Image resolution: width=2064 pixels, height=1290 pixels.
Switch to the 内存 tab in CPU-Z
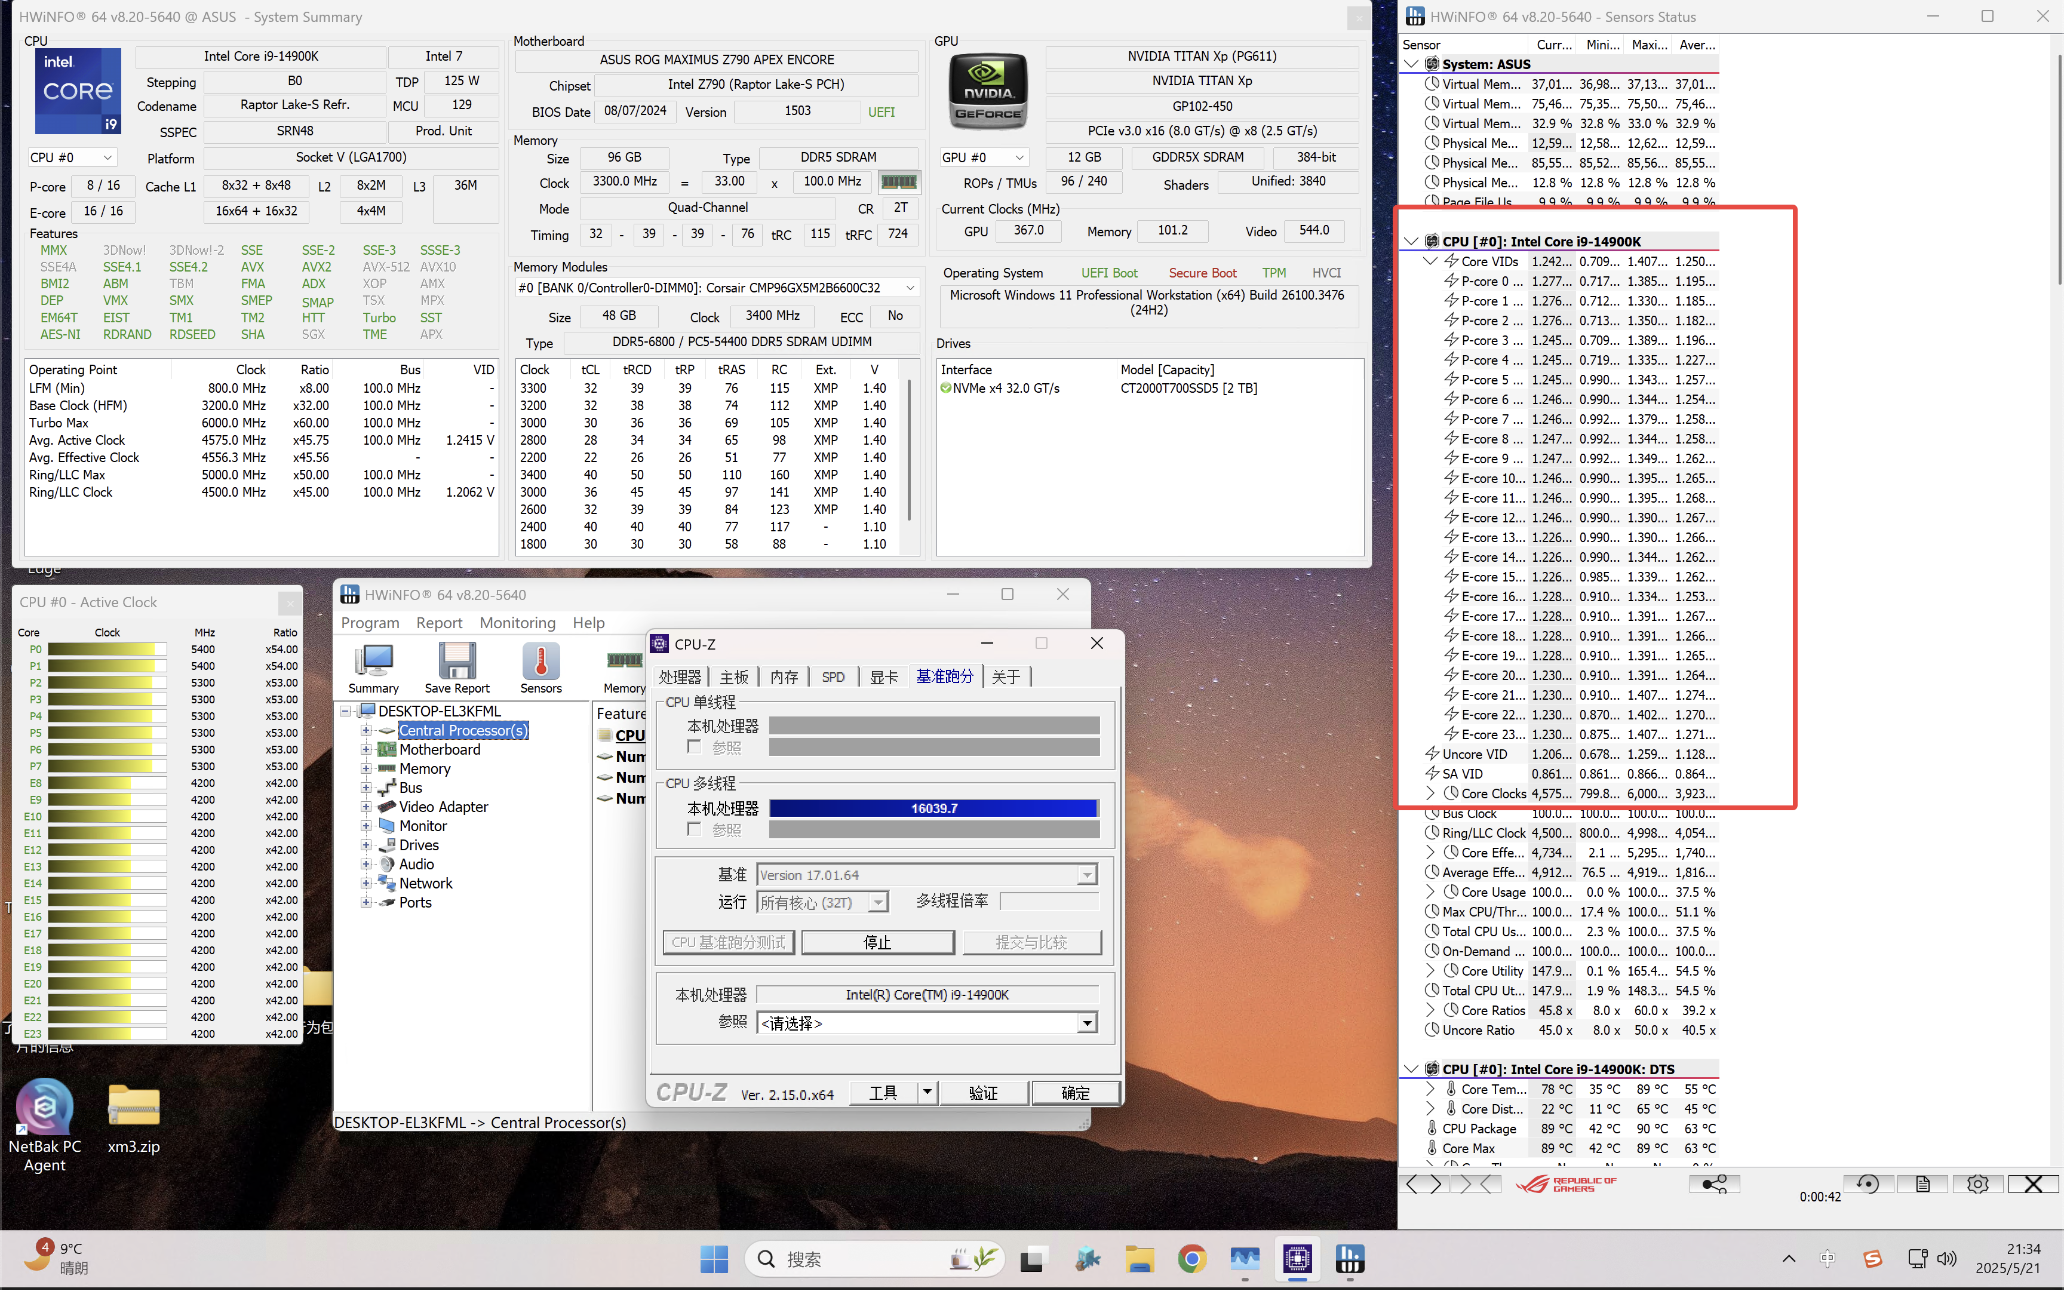784,677
